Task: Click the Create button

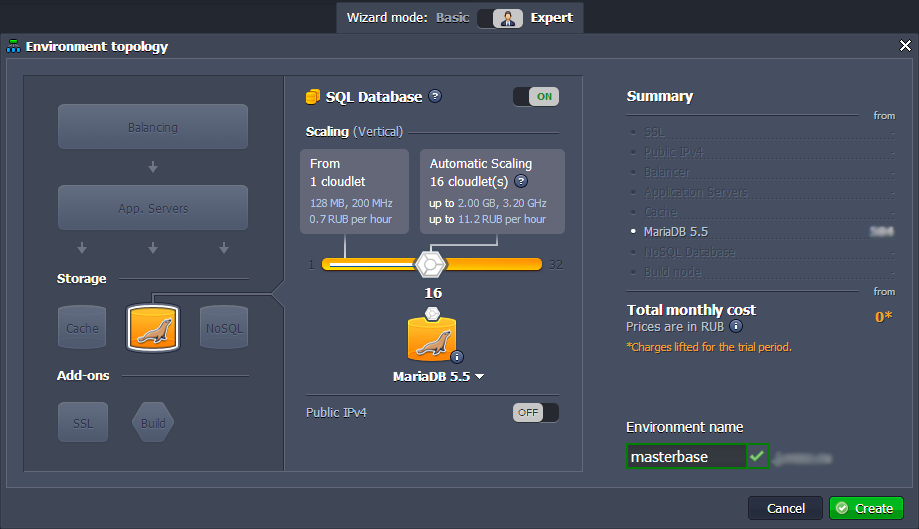Action: (x=866, y=508)
